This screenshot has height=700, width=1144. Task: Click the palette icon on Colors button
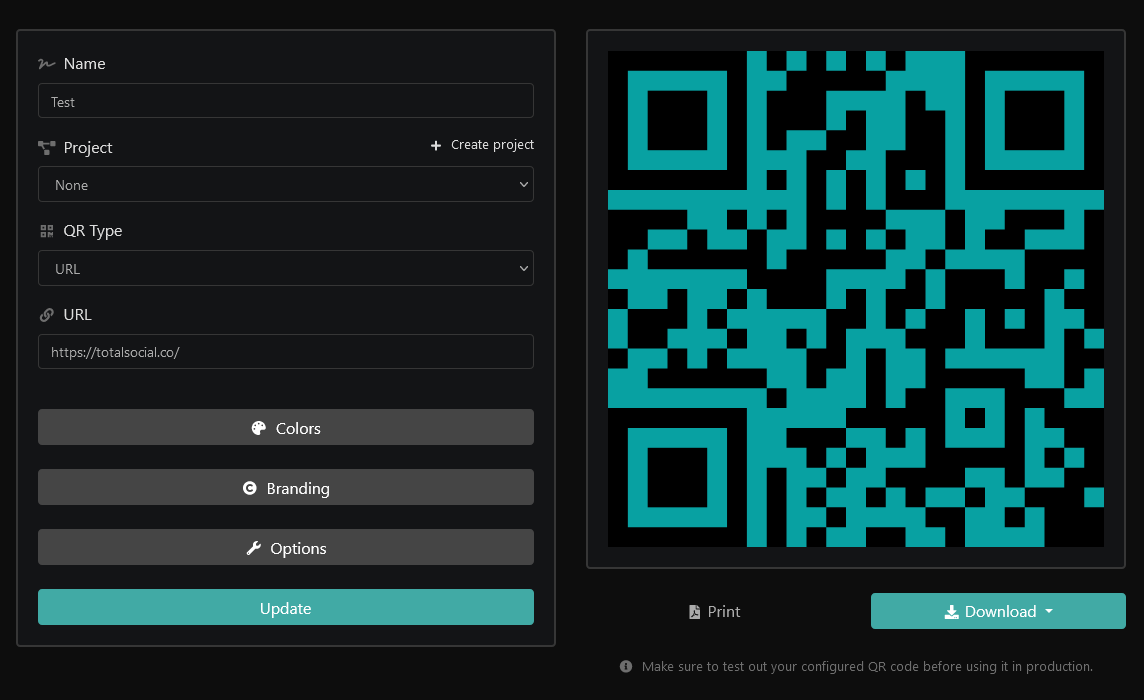pyautogui.click(x=258, y=428)
